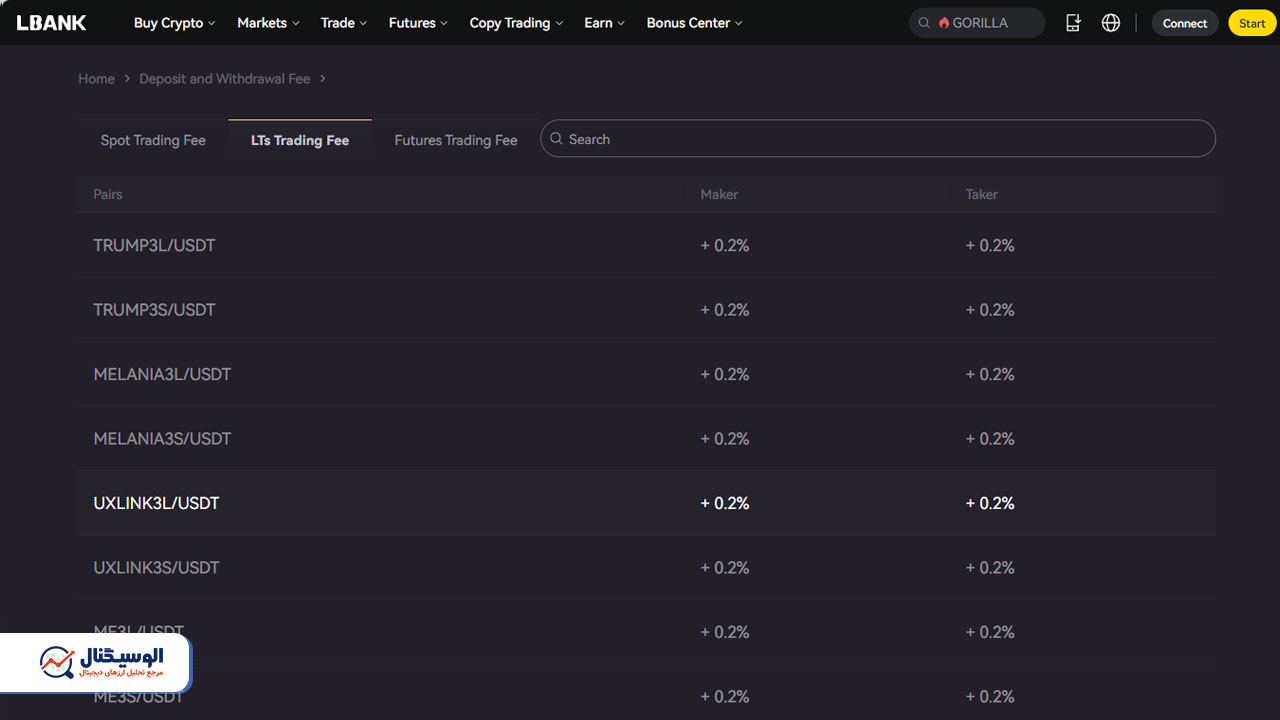Click Maker fee of MELANIA3S/USDT
This screenshot has height=720, width=1280.
coord(725,439)
